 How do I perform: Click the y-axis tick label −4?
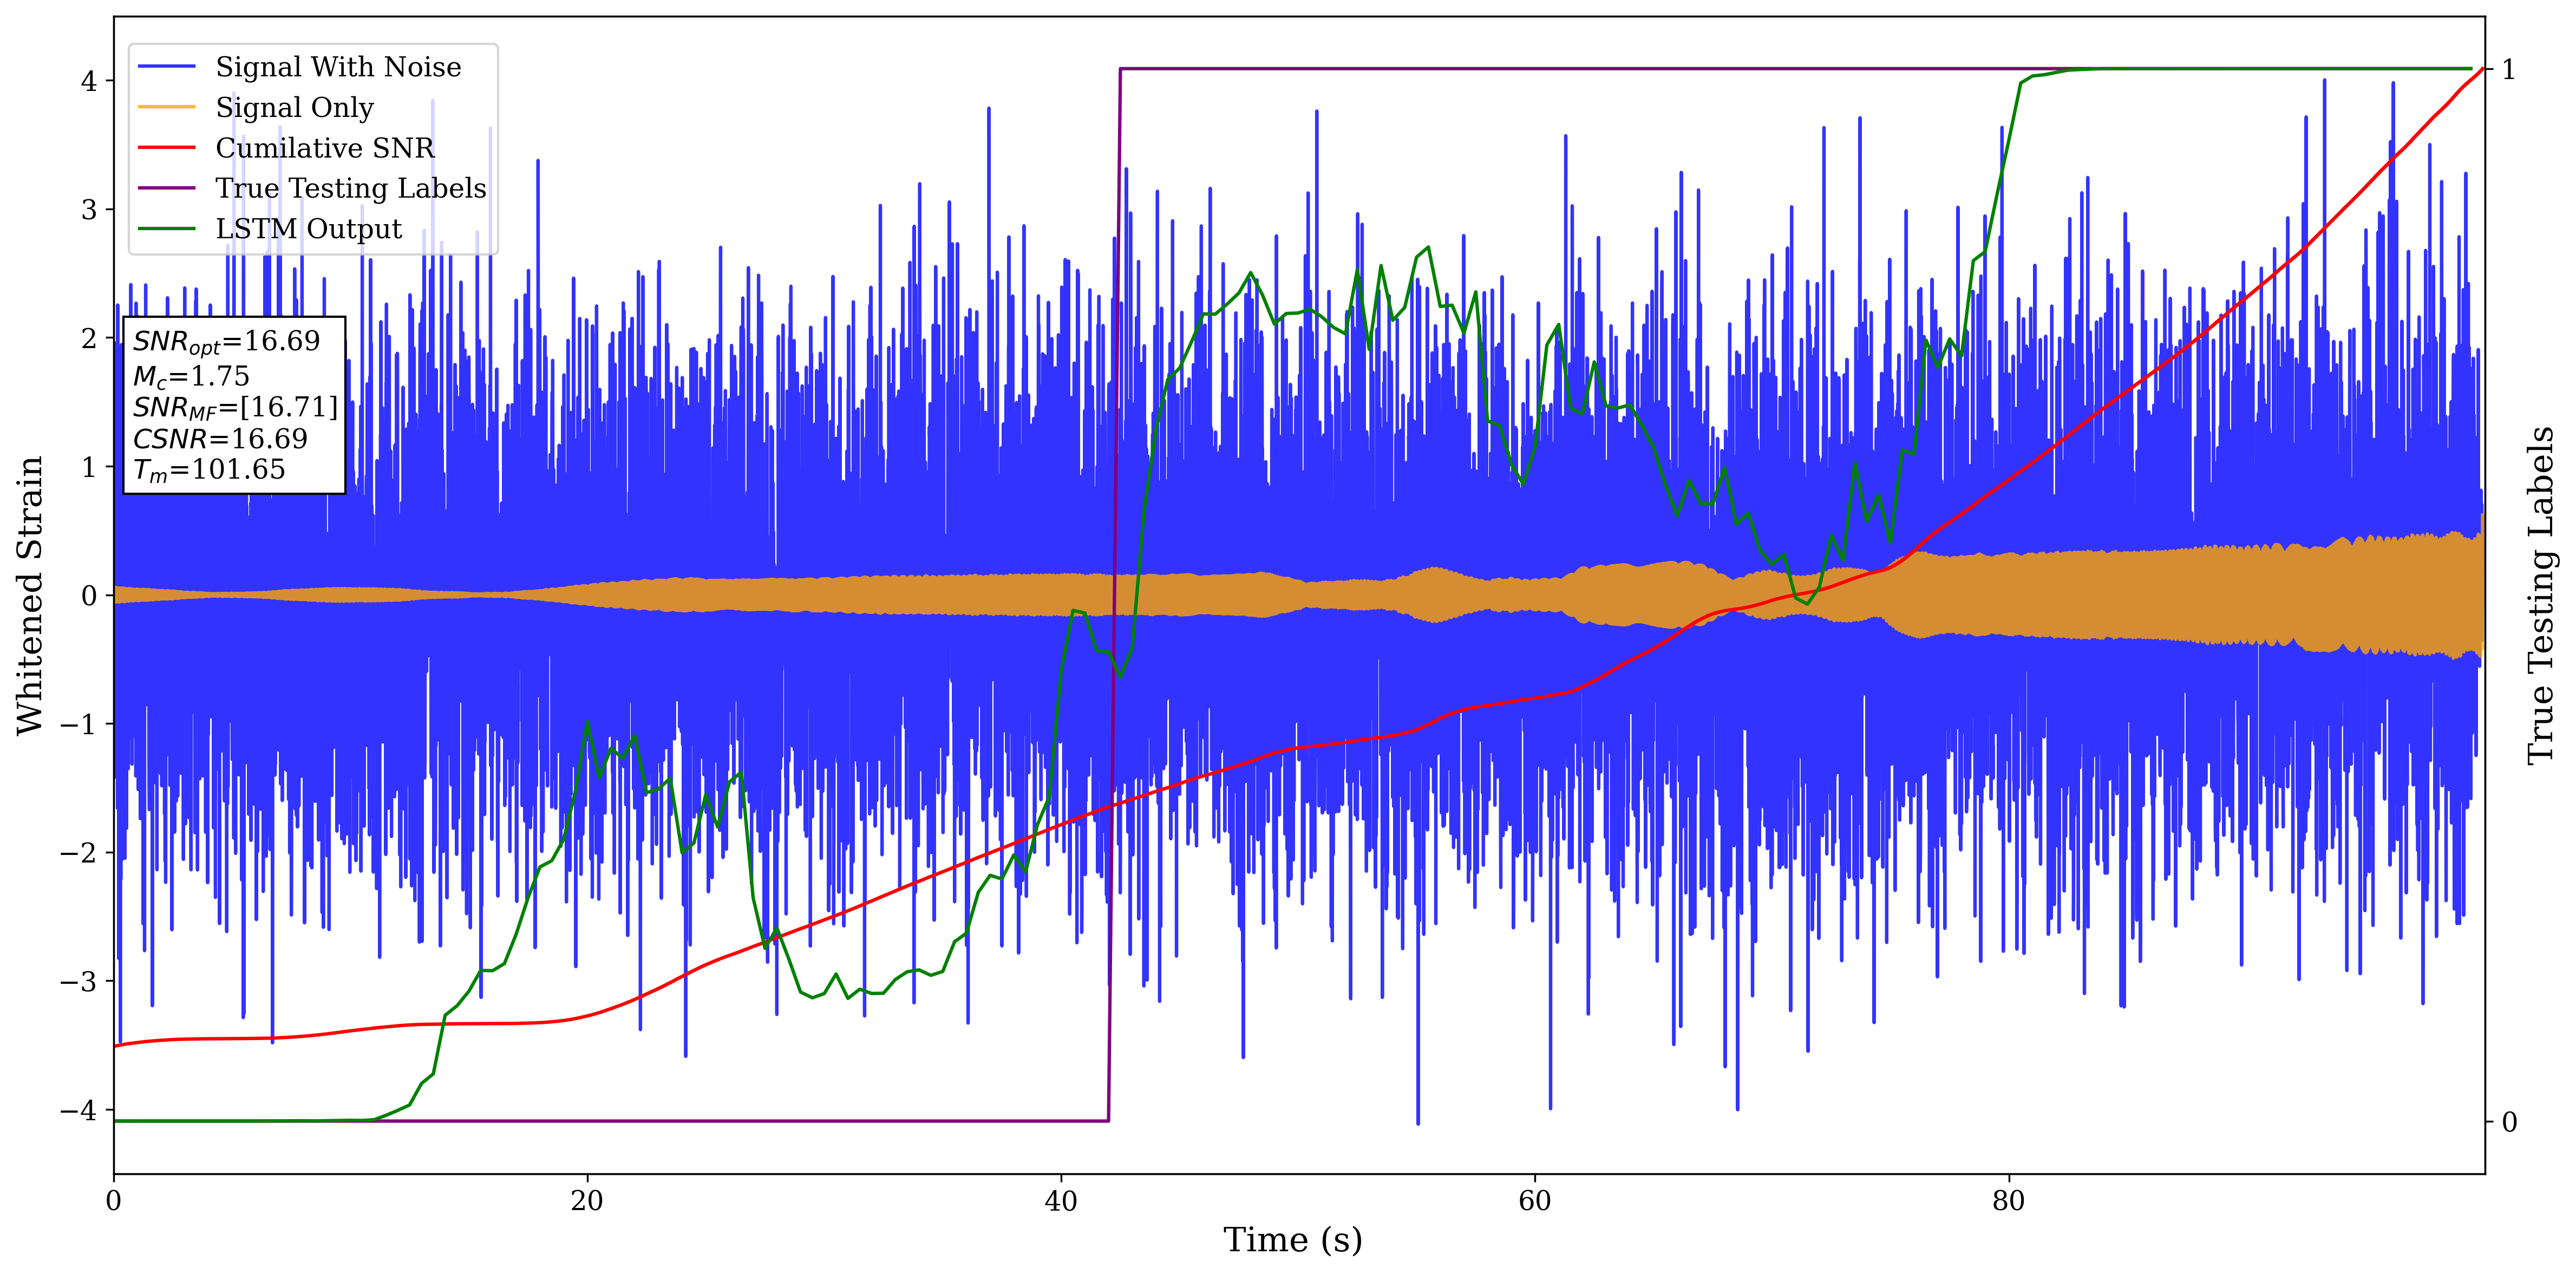click(78, 1110)
